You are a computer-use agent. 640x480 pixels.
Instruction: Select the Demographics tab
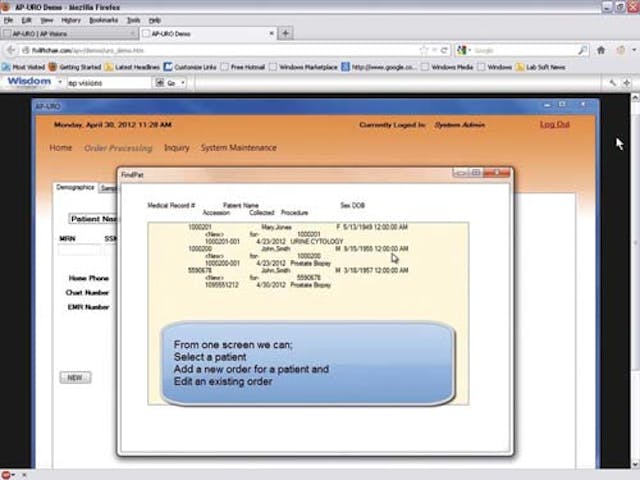pos(75,187)
